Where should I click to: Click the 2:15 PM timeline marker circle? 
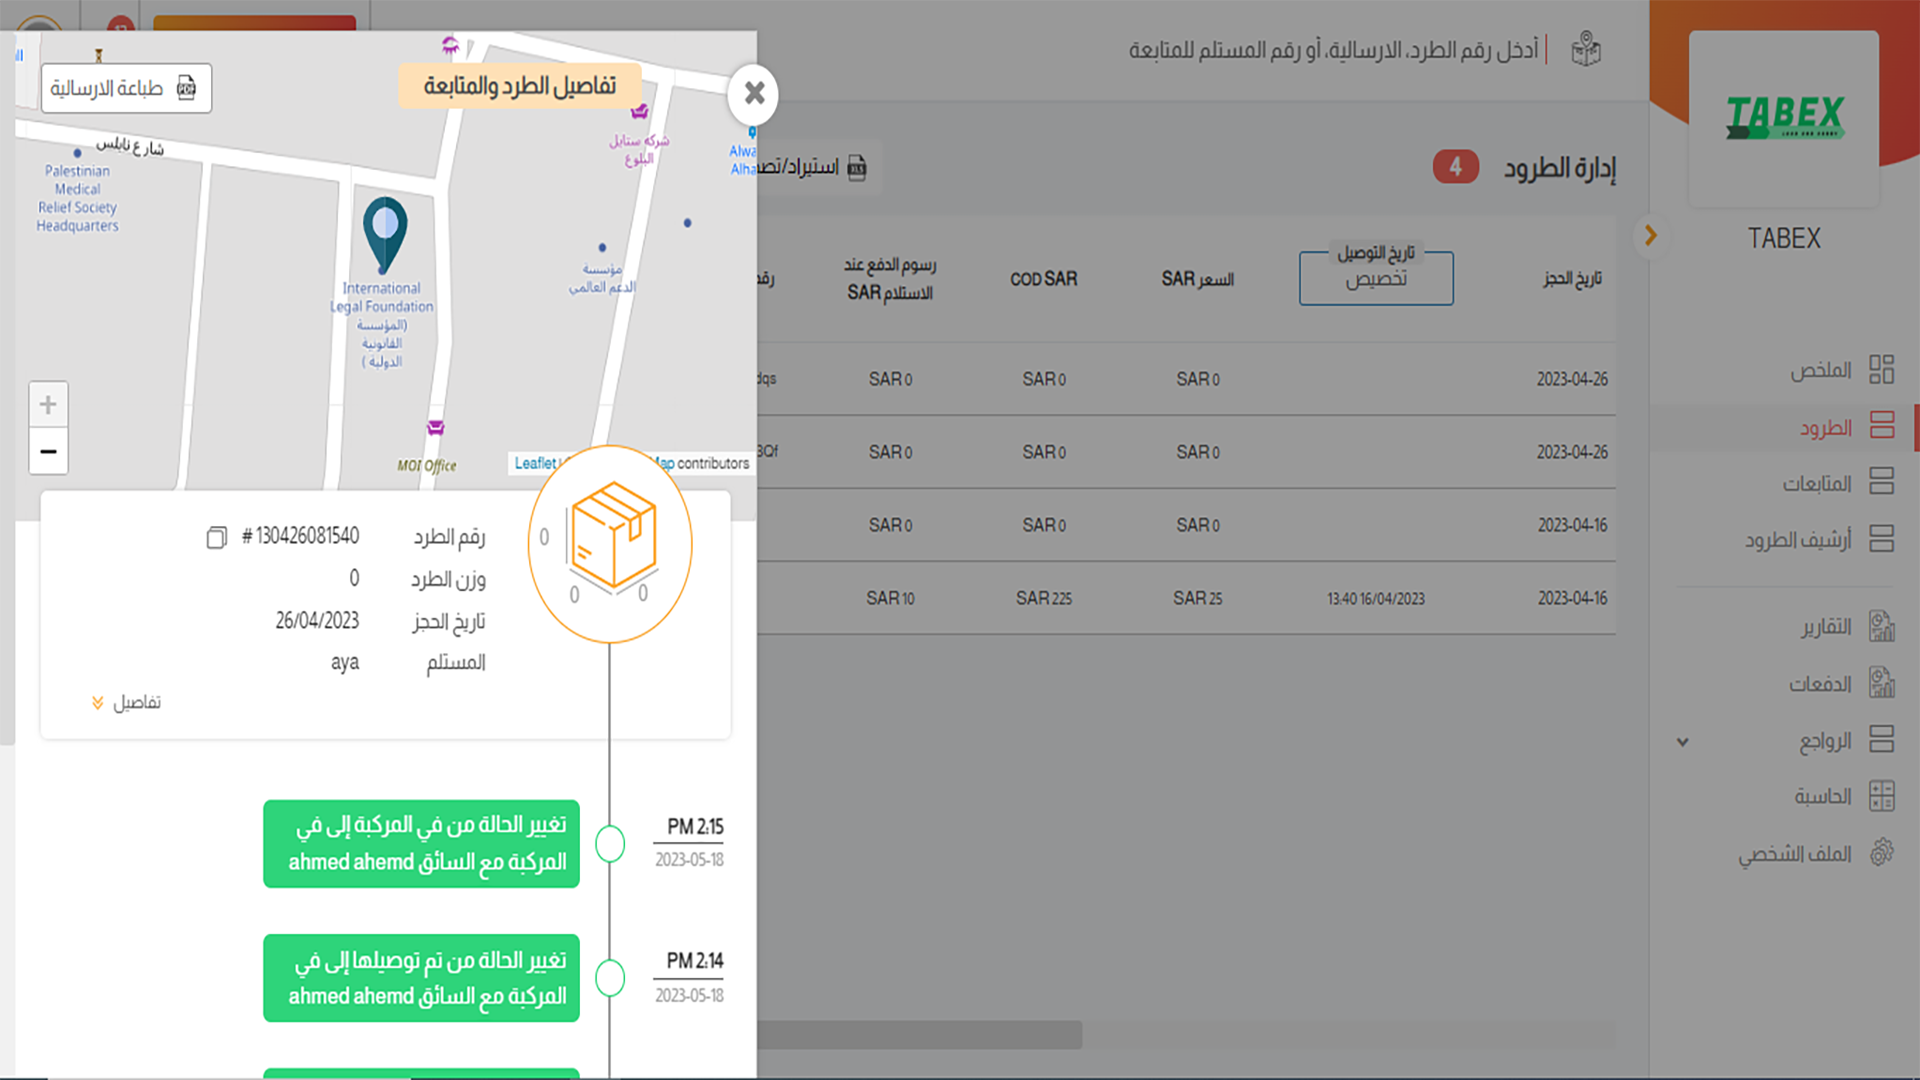tap(610, 844)
